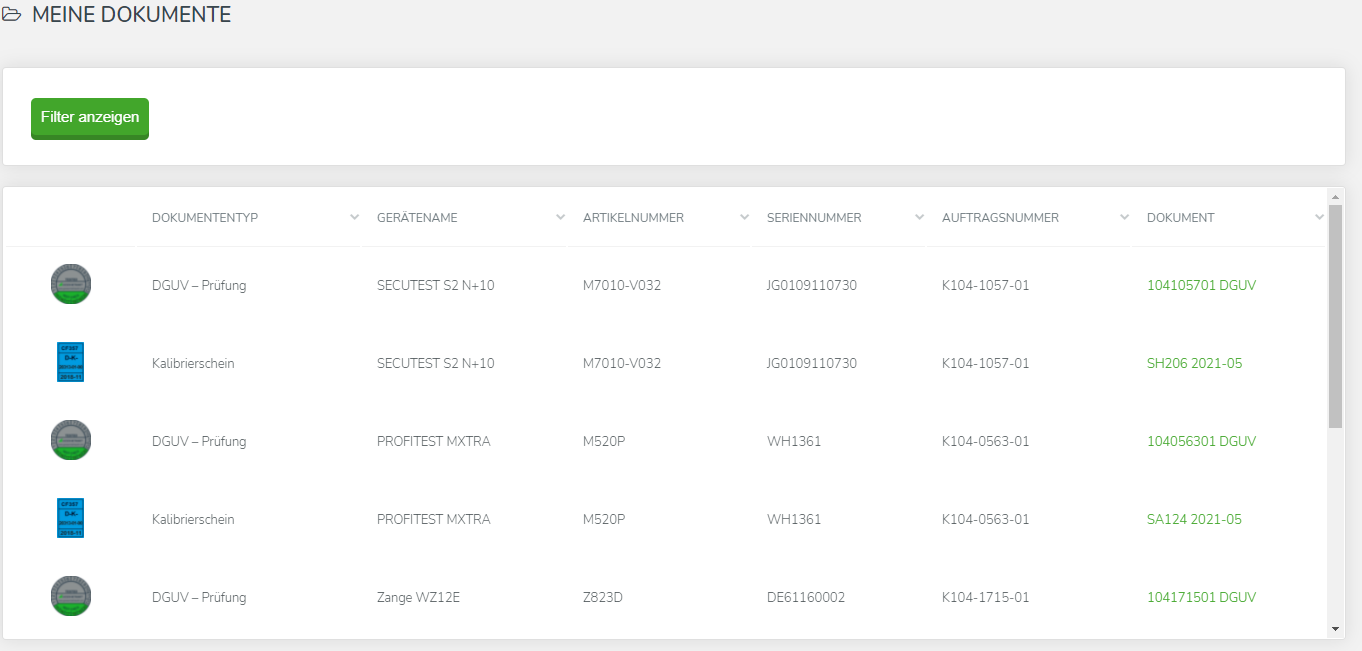Open DGUV seal icon for PROFITEST MXTRA
Viewport: 1362px width, 651px height.
click(x=71, y=440)
